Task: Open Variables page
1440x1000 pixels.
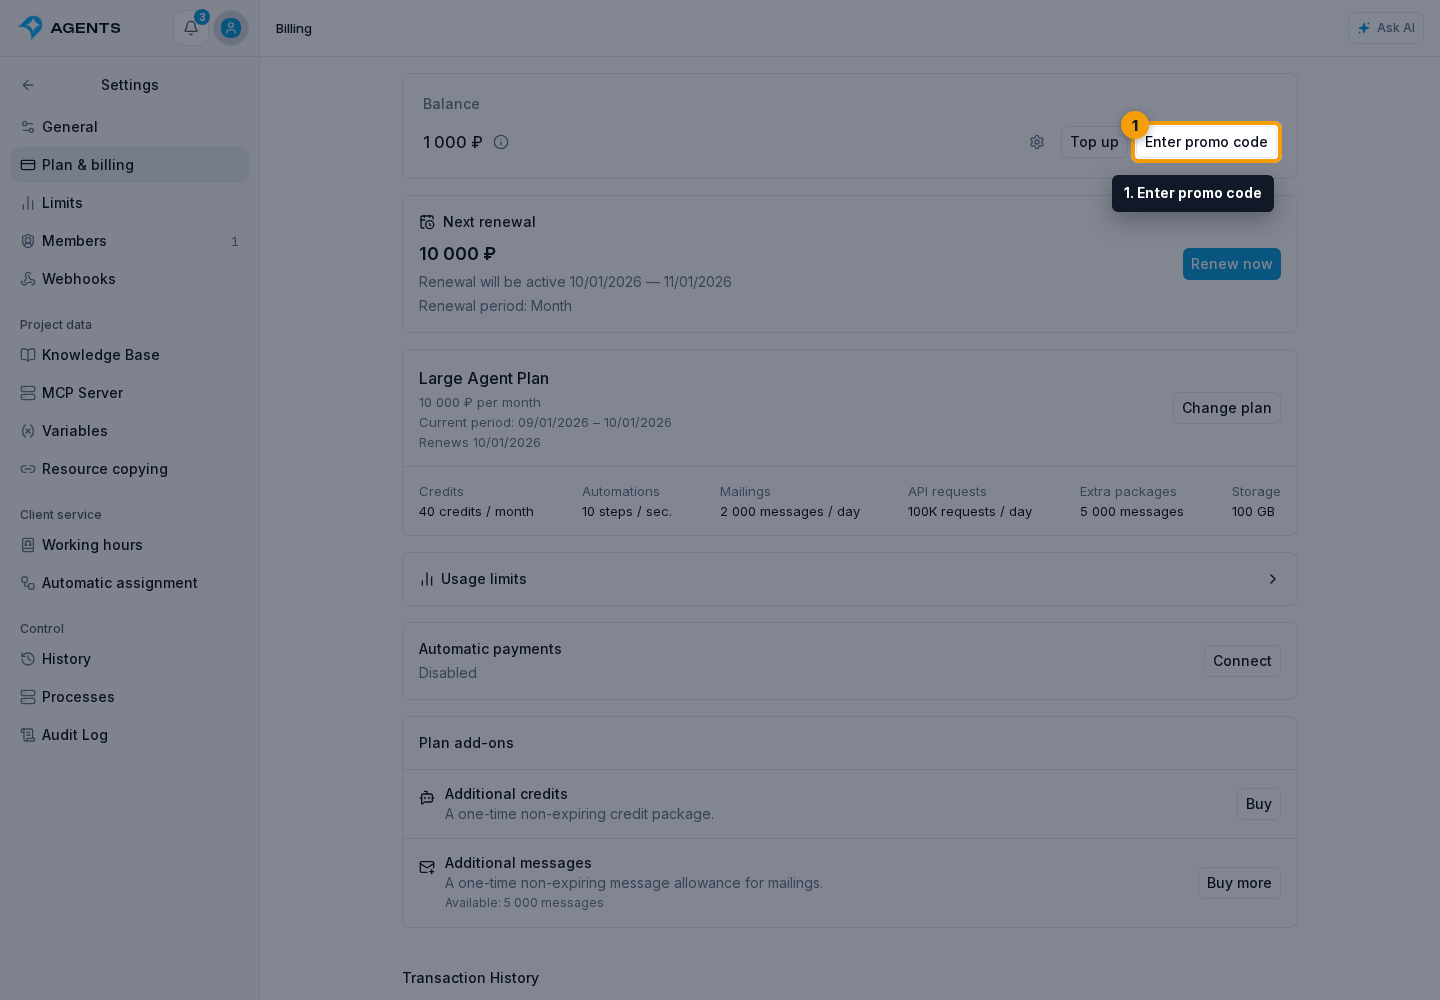Action: (x=129, y=431)
